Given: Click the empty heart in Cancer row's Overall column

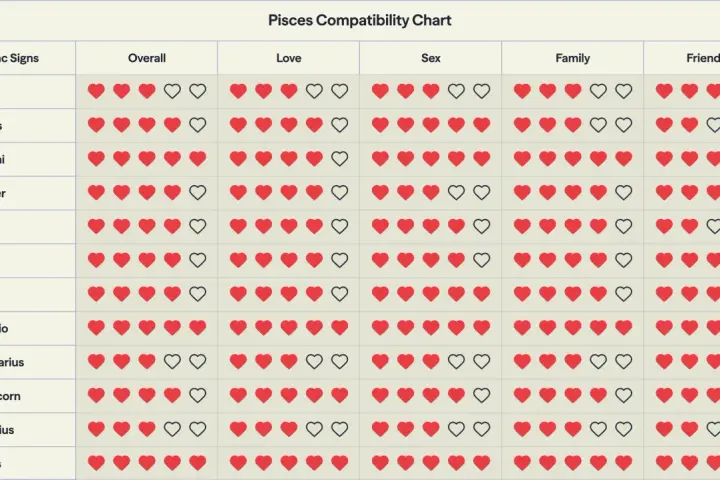Looking at the screenshot, I should [197, 192].
